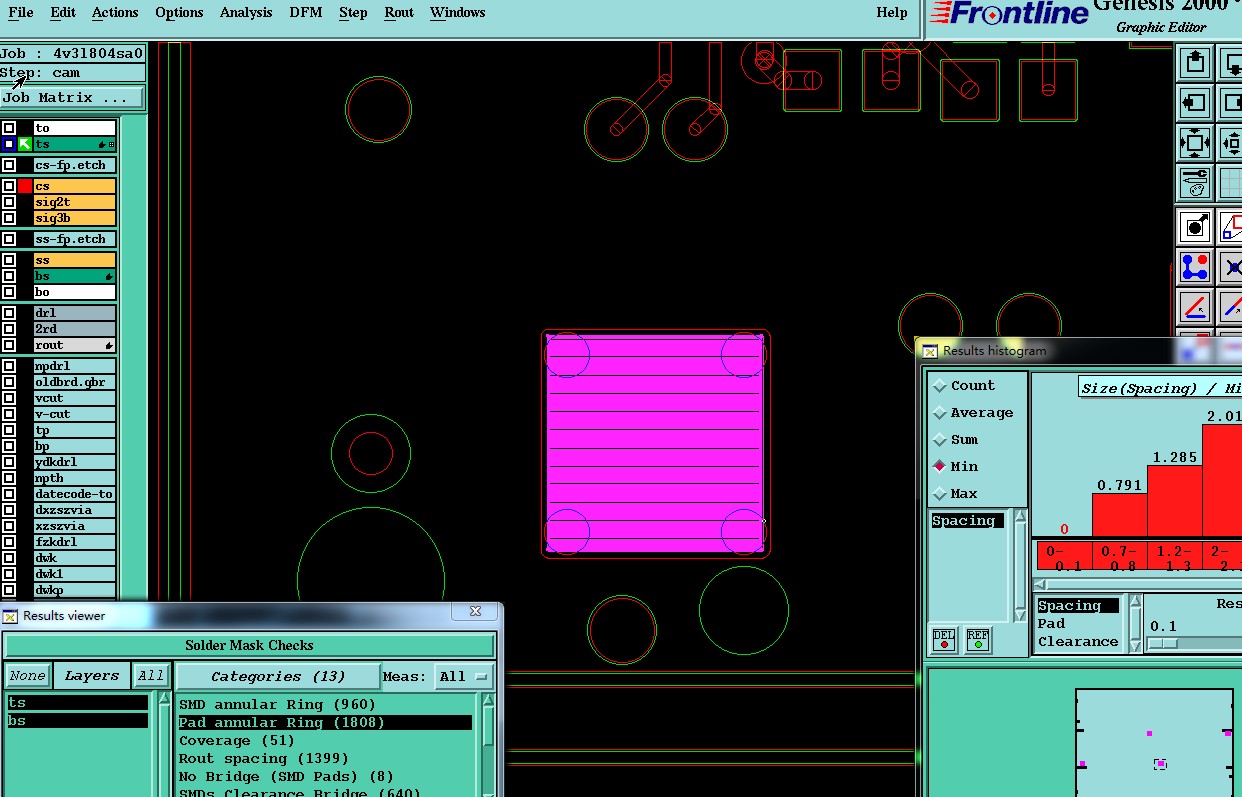The width and height of the screenshot is (1242, 797).
Task: Click the pan down arrow icon
Action: 1231,63
